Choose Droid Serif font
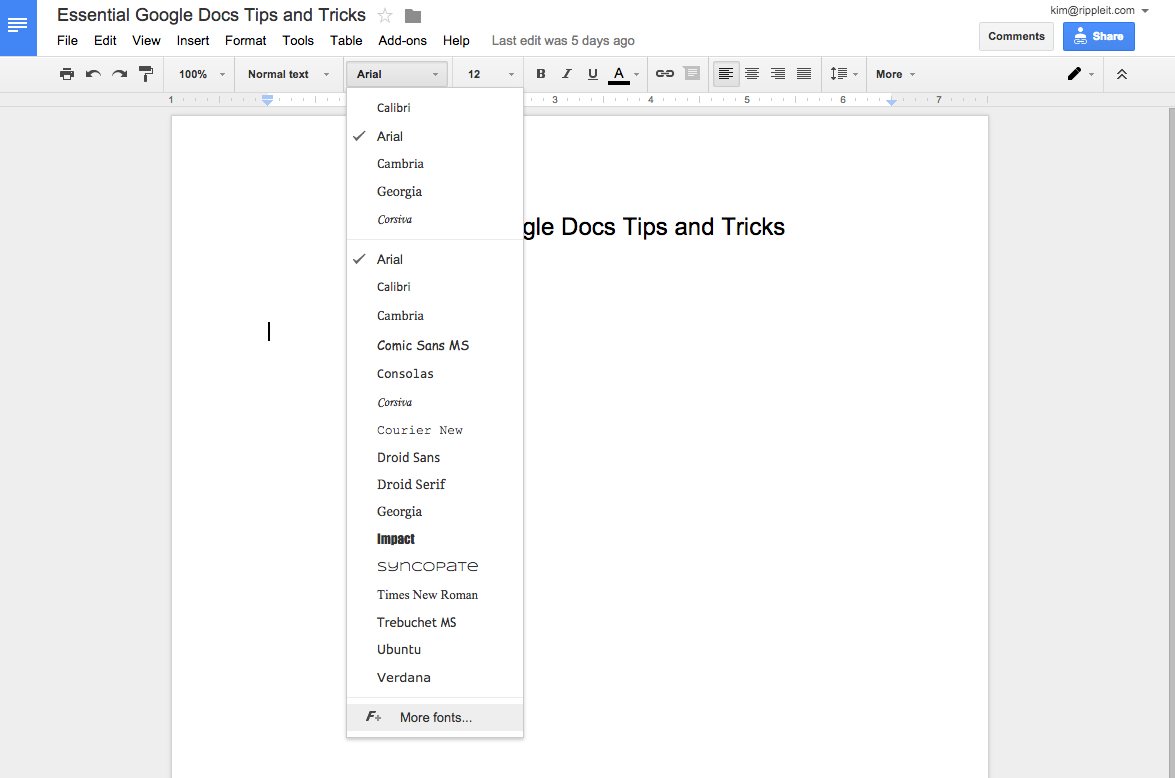 (x=435, y=485)
